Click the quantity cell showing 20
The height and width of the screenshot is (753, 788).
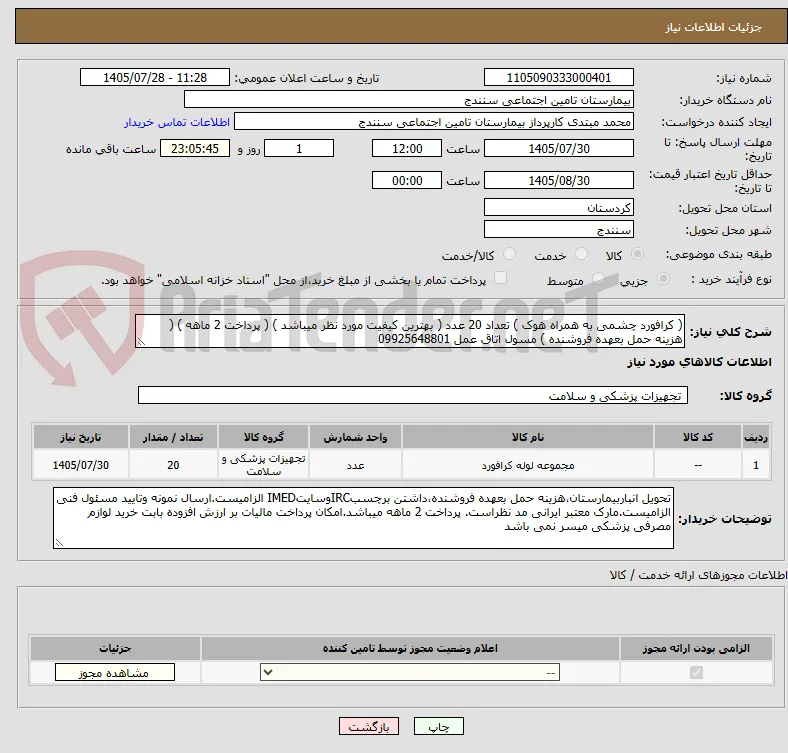point(173,465)
